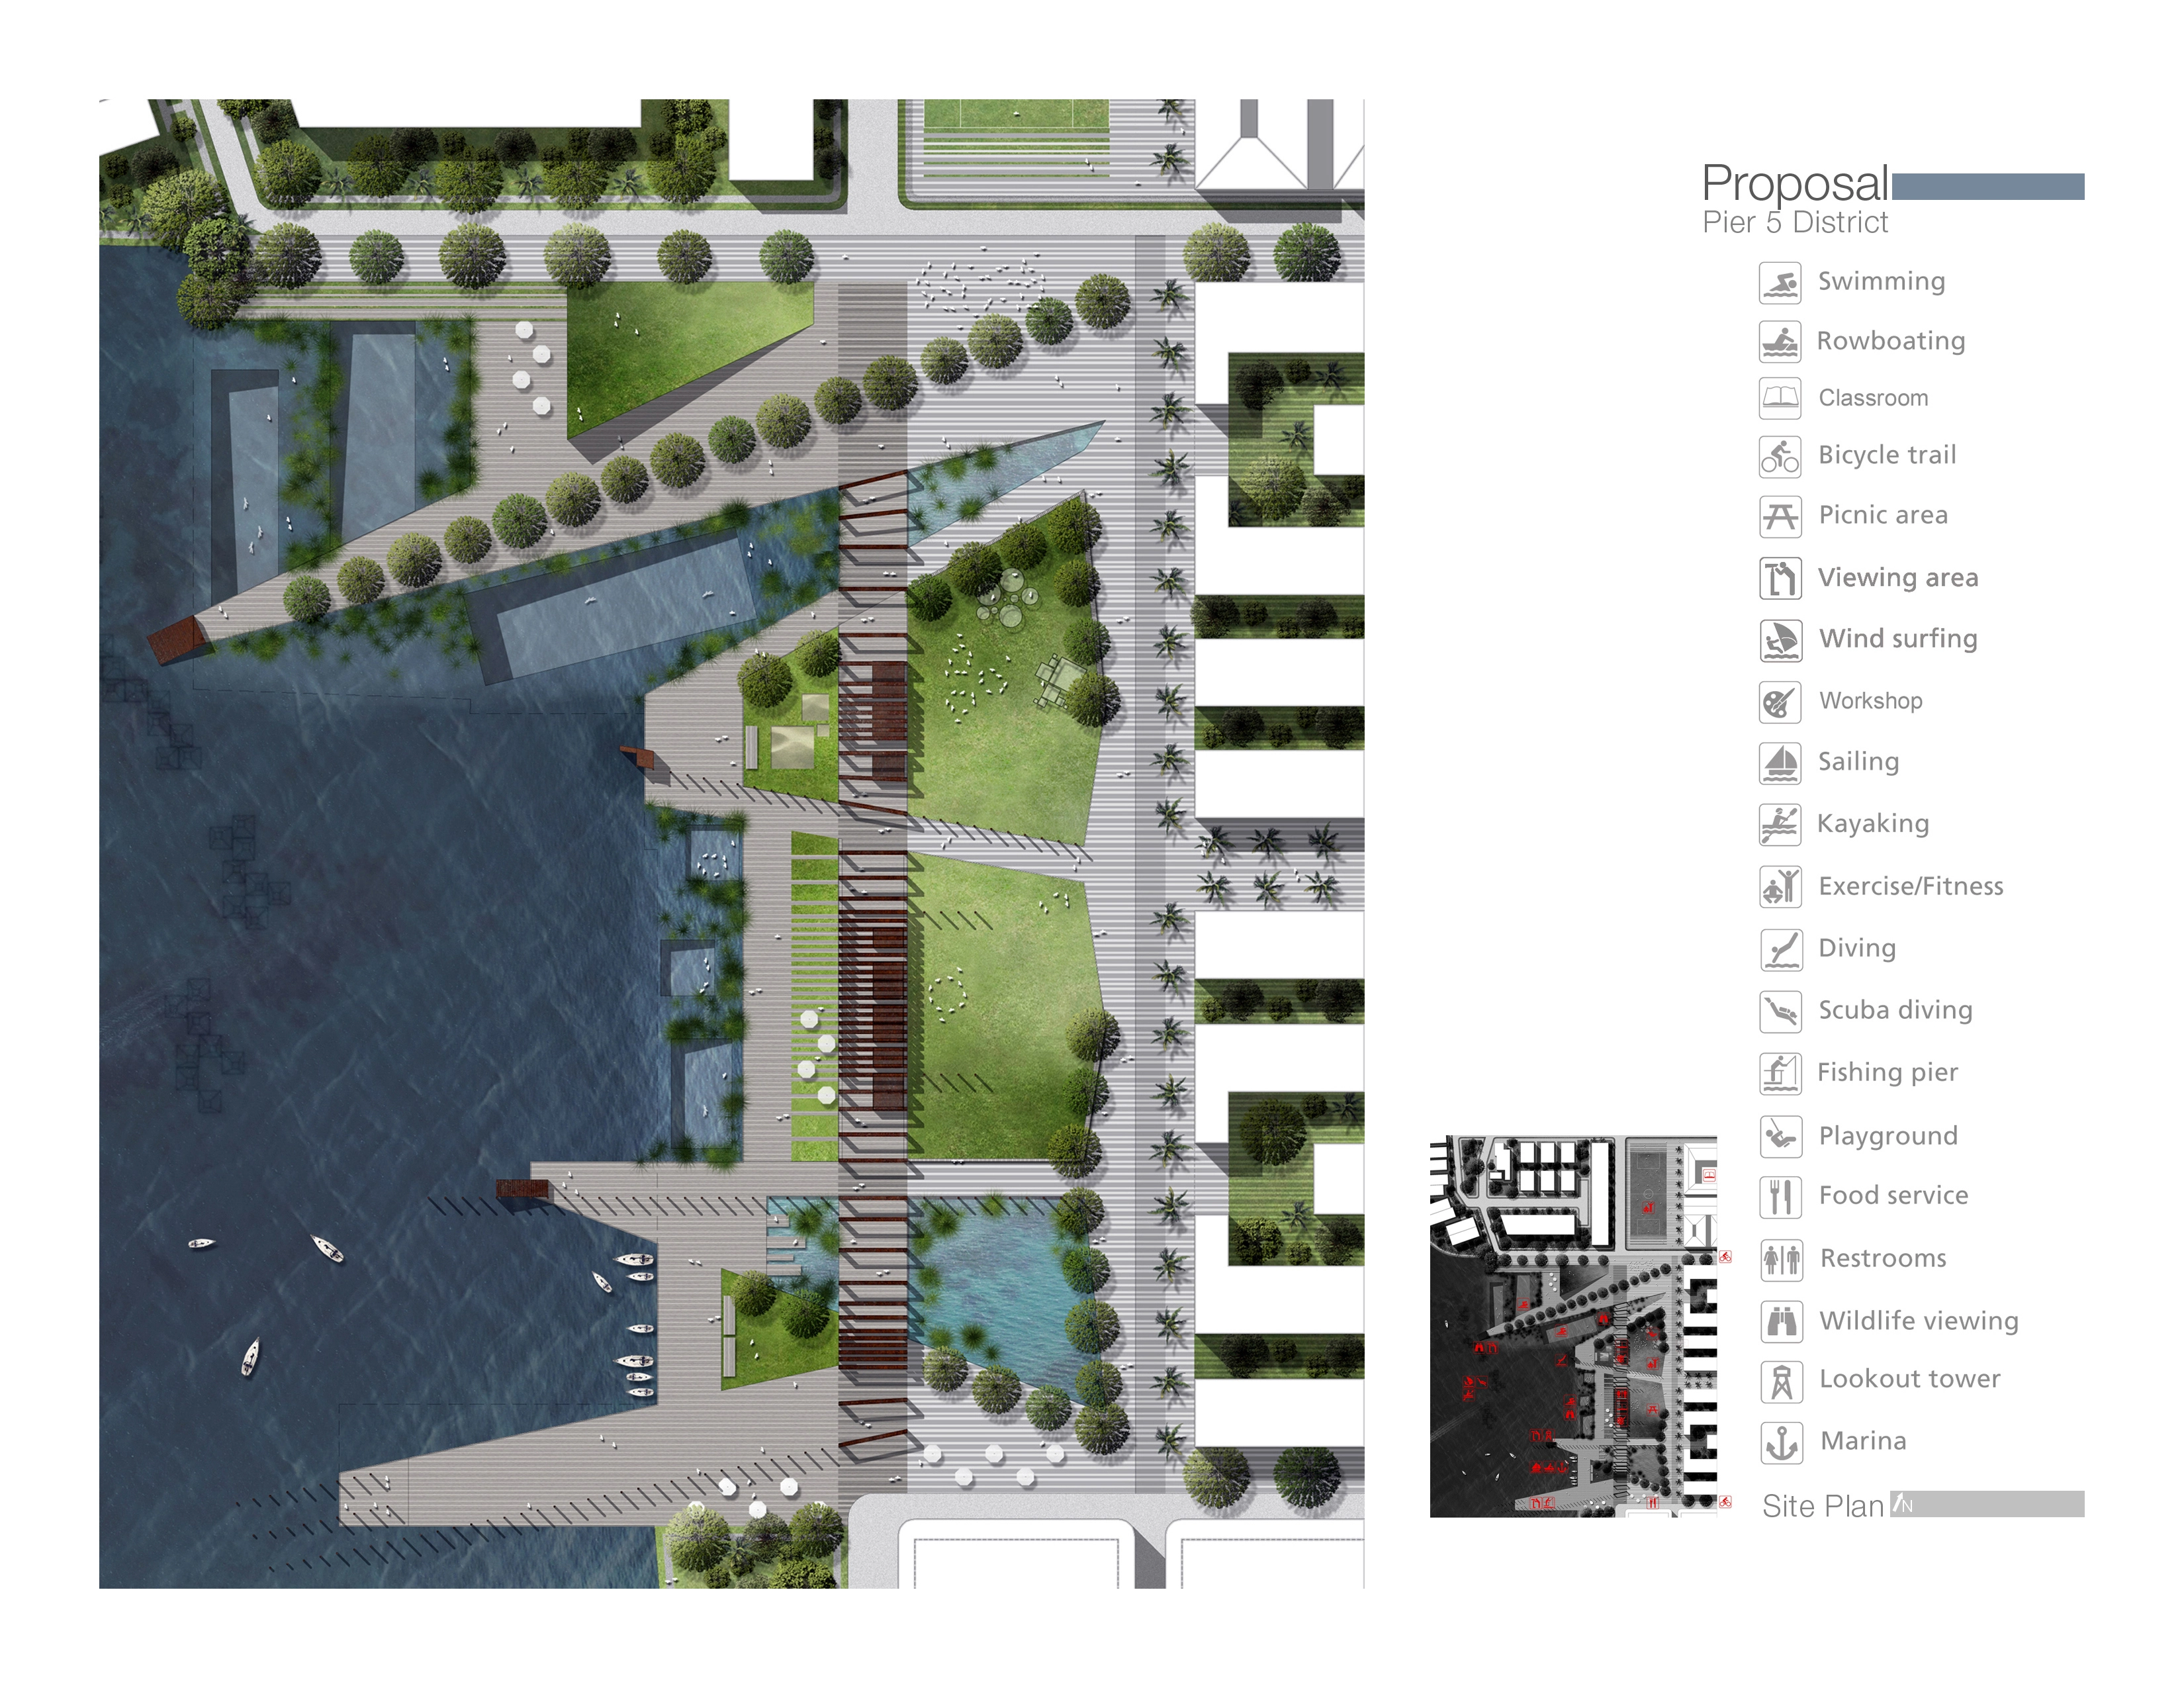This screenshot has width=2184, height=1688.
Task: Click the 'Playground' legend label
Action: coord(1888,1136)
